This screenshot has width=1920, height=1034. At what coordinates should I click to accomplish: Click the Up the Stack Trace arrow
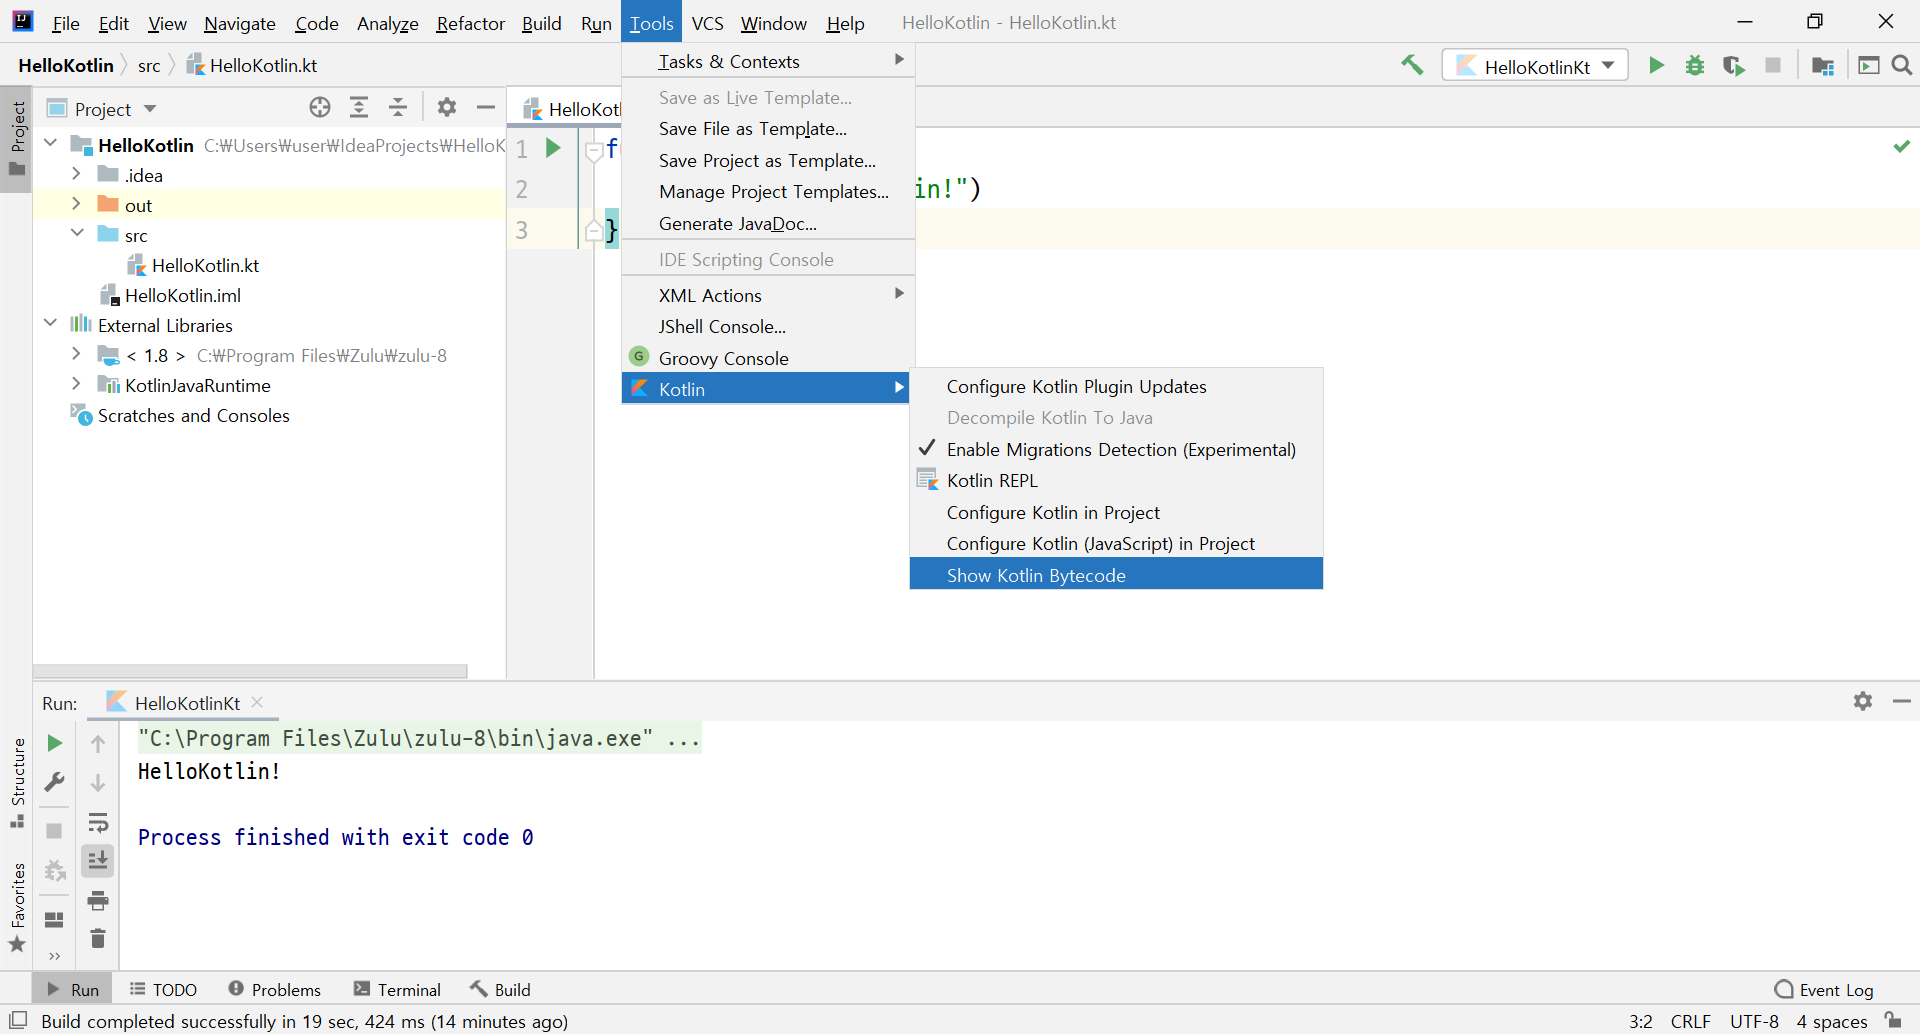98,743
